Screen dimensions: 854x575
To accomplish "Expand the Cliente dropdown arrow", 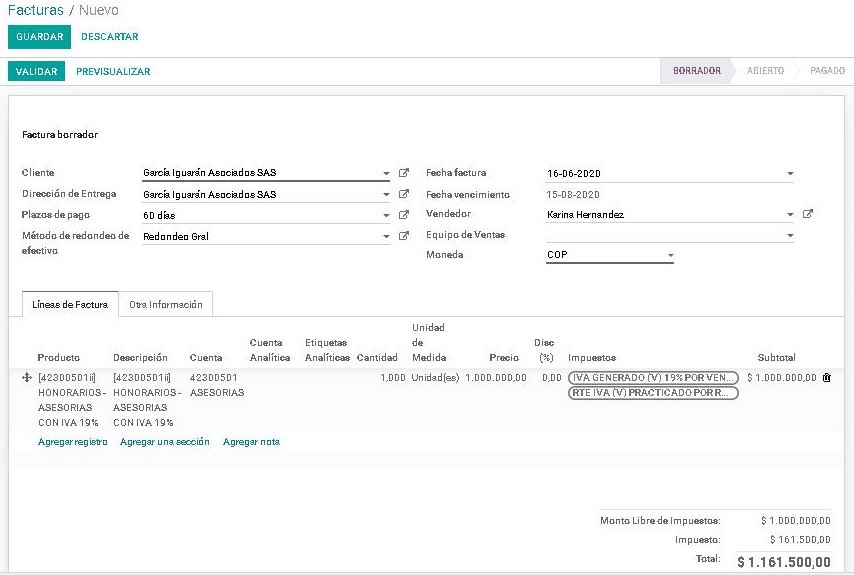I will [x=386, y=174].
